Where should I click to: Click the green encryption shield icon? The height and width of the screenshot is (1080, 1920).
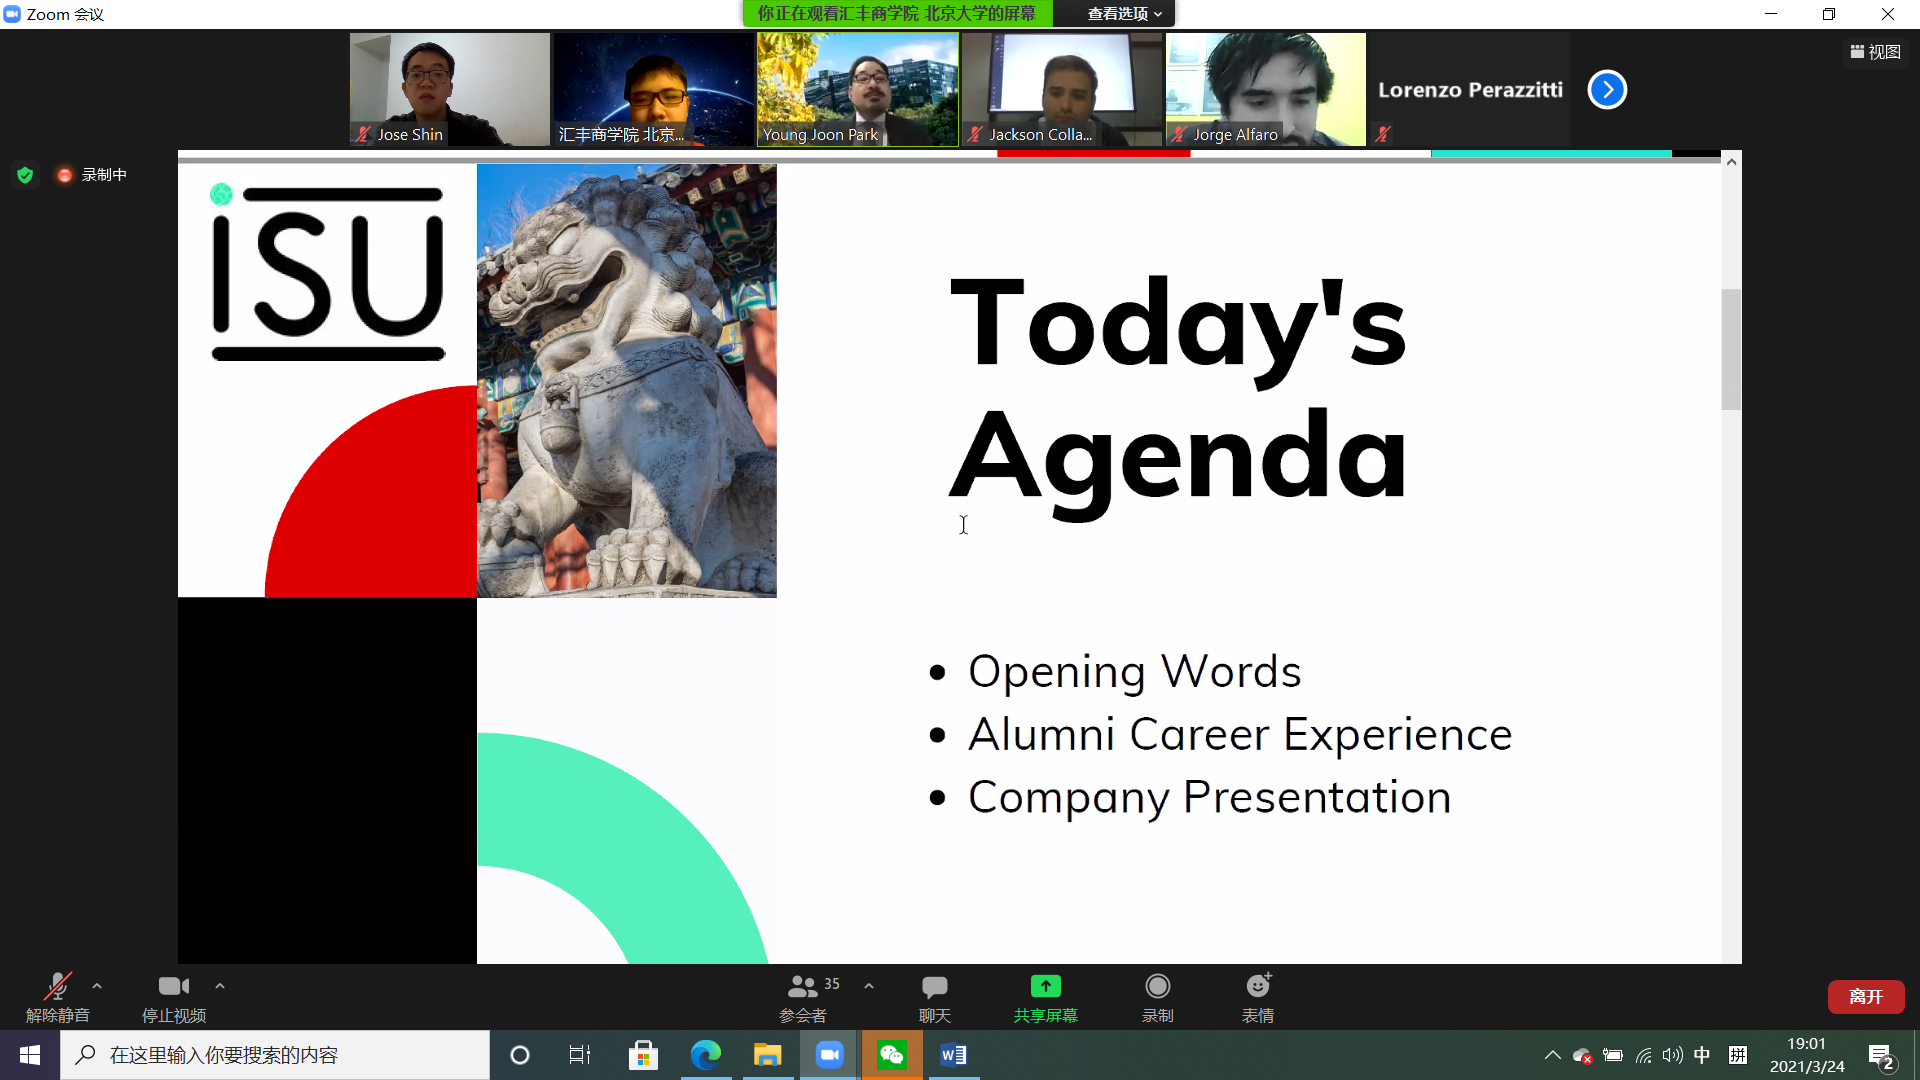tap(25, 175)
